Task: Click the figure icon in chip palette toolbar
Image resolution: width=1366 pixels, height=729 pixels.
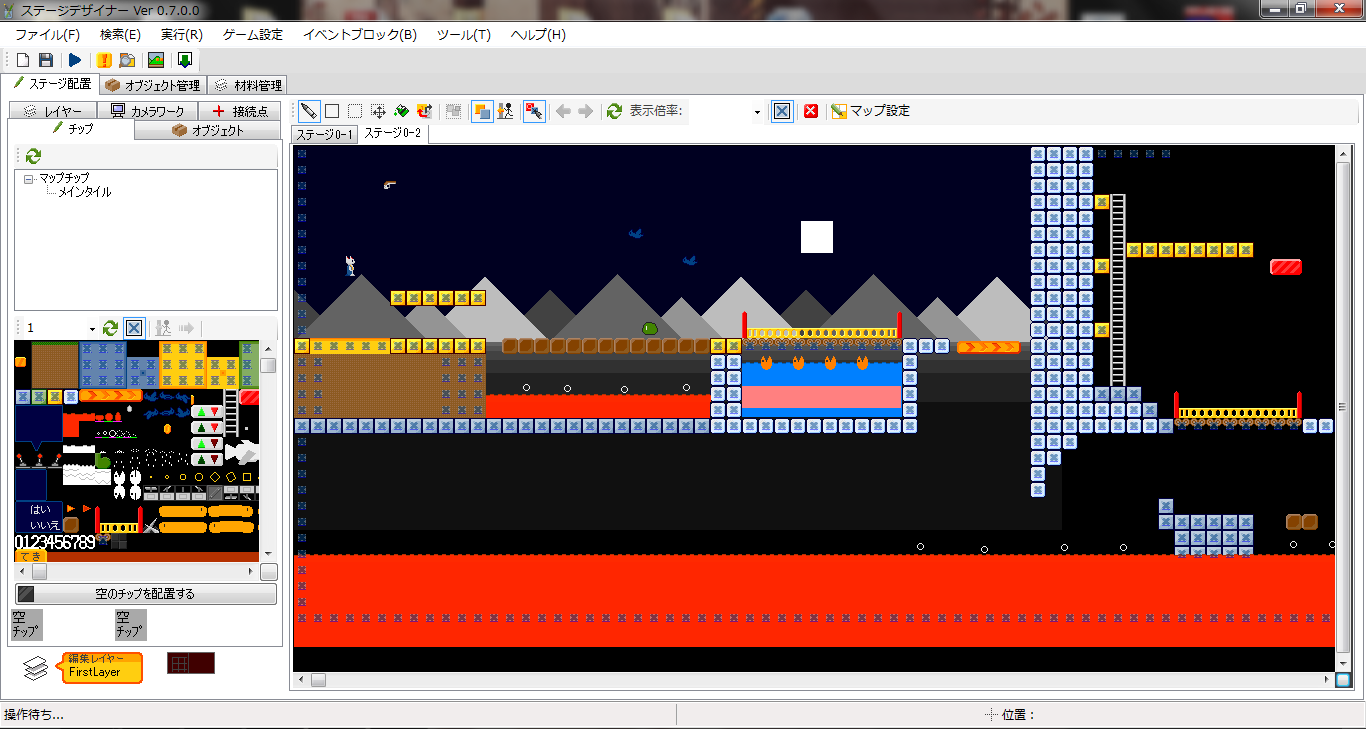Action: click(163, 328)
